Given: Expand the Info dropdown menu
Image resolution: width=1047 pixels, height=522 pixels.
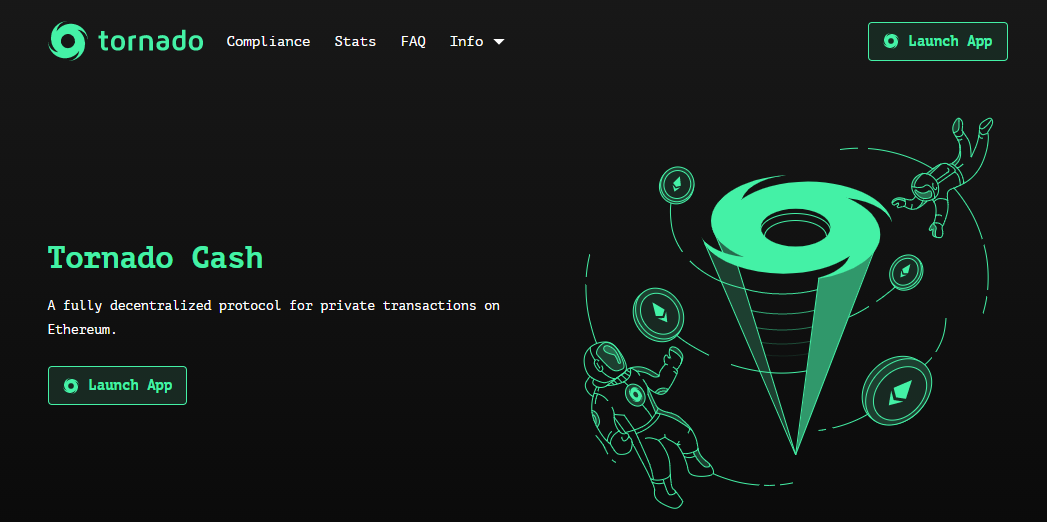Looking at the screenshot, I should click(x=476, y=41).
